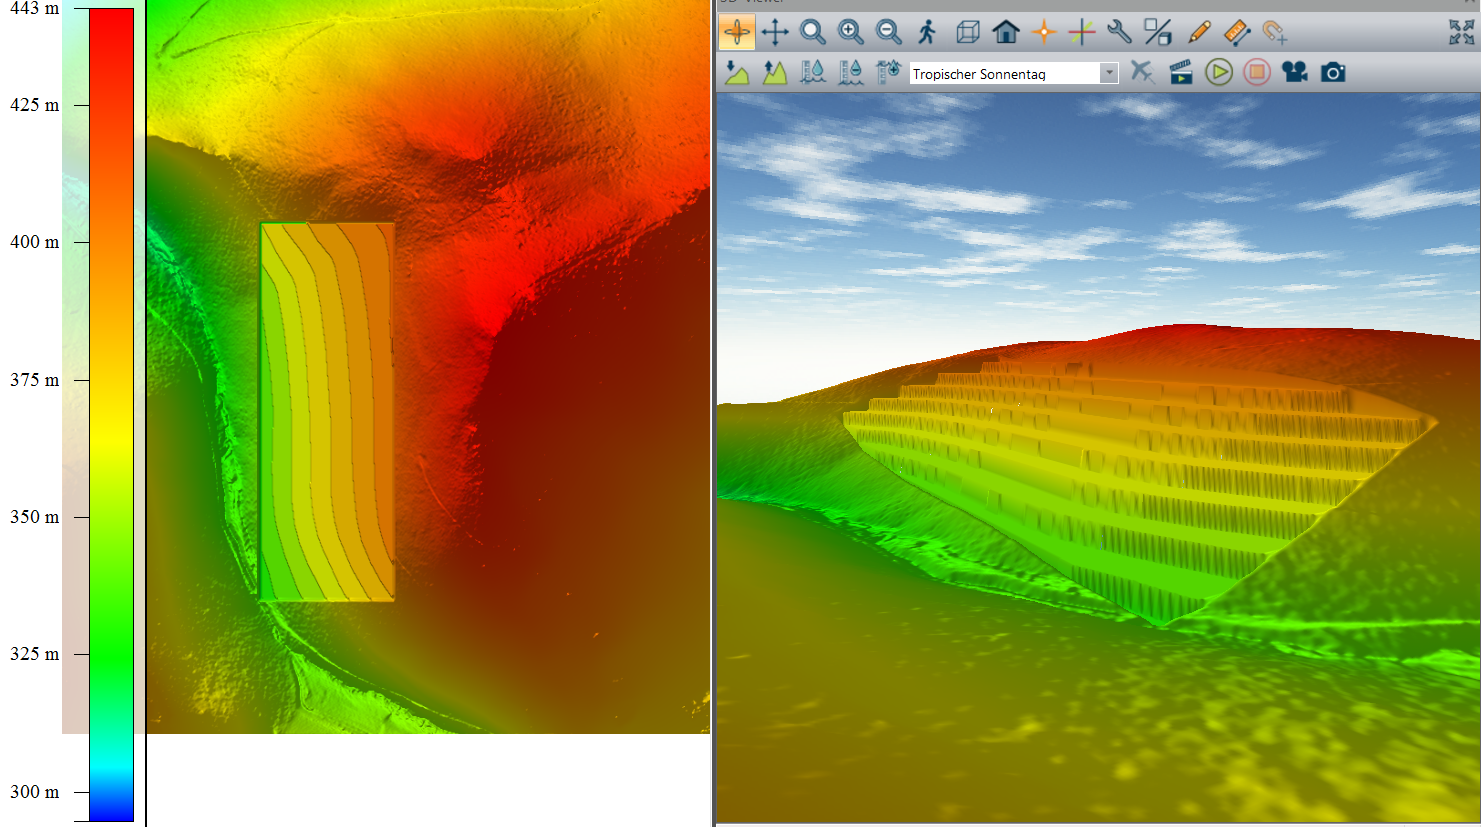Click the 375 m legend label
The width and height of the screenshot is (1481, 827).
point(34,380)
